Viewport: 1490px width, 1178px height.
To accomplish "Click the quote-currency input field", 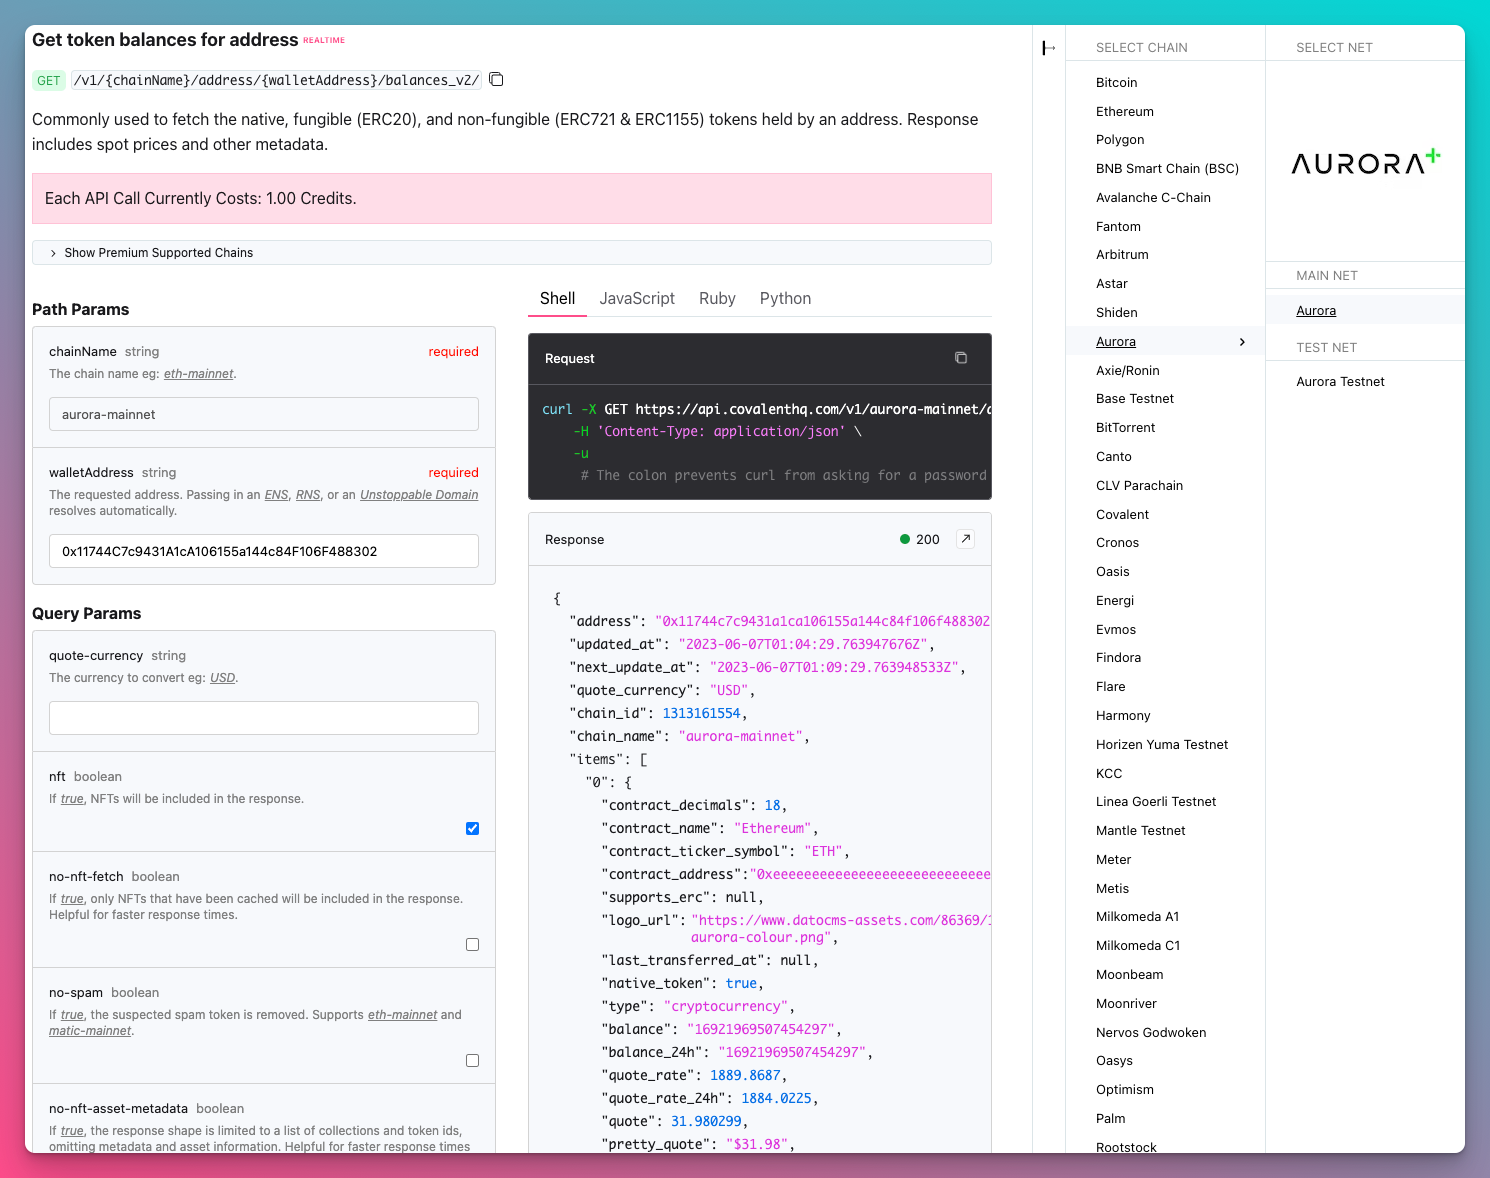I will [x=264, y=718].
